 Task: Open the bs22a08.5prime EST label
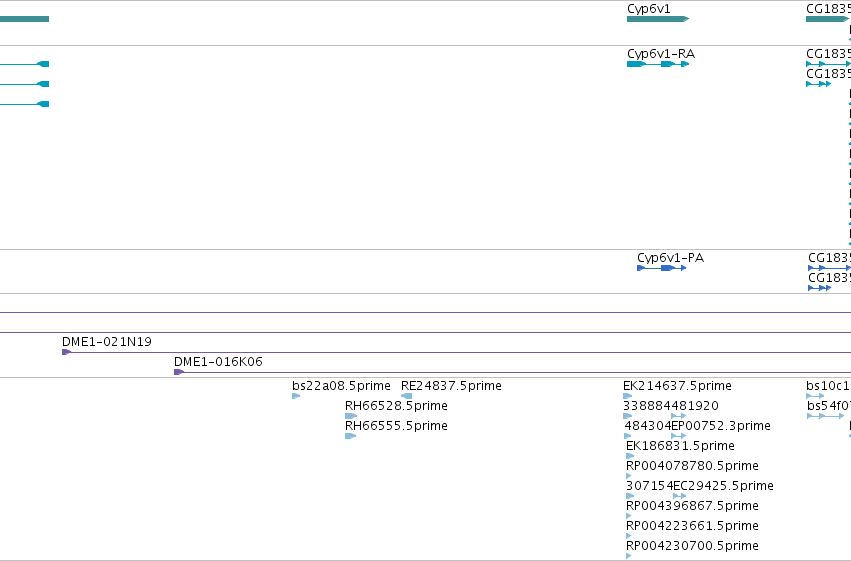(x=341, y=386)
